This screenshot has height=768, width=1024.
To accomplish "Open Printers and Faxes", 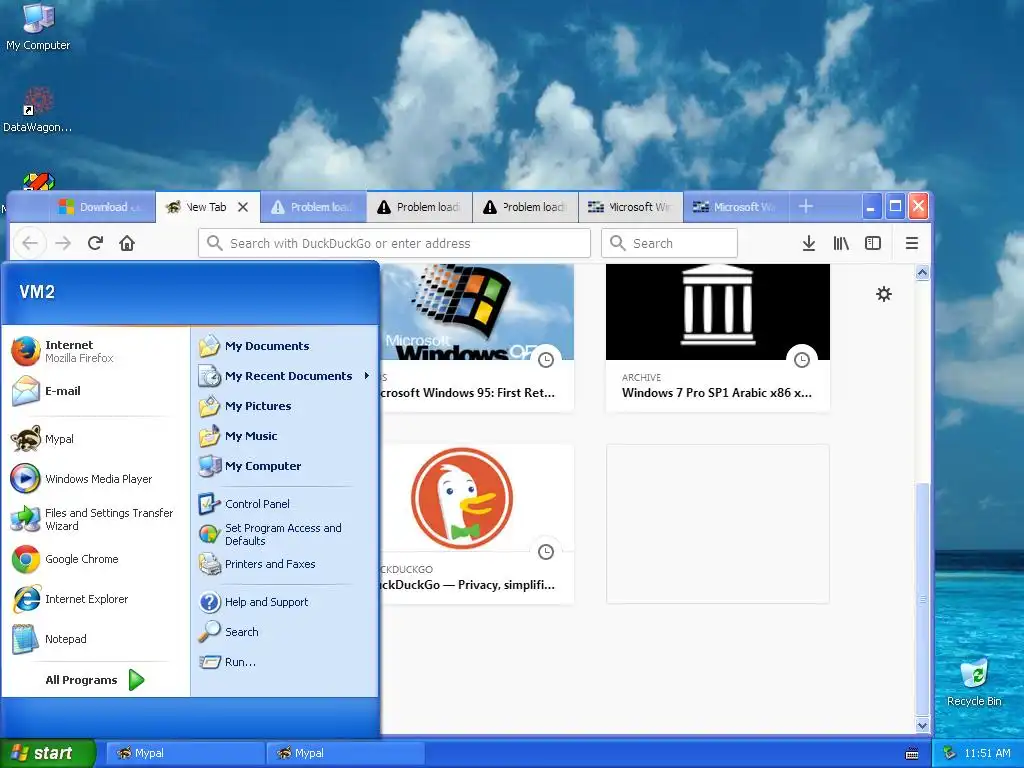I will click(285, 564).
